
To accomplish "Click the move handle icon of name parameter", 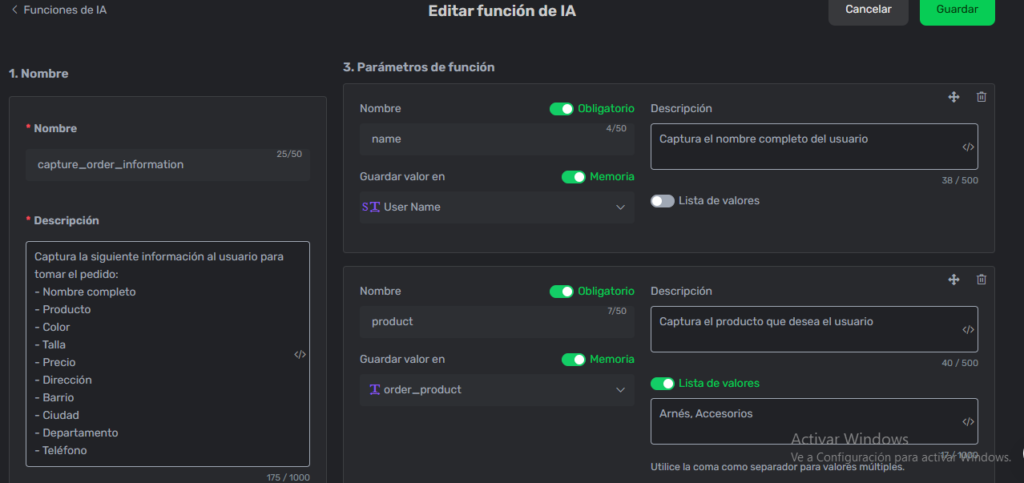I will tap(953, 97).
